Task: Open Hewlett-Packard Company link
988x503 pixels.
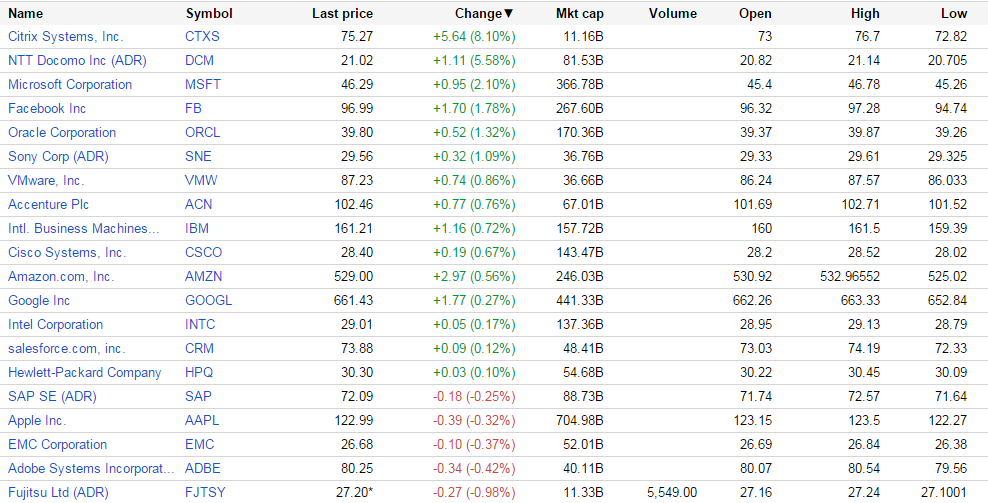Action: 84,372
